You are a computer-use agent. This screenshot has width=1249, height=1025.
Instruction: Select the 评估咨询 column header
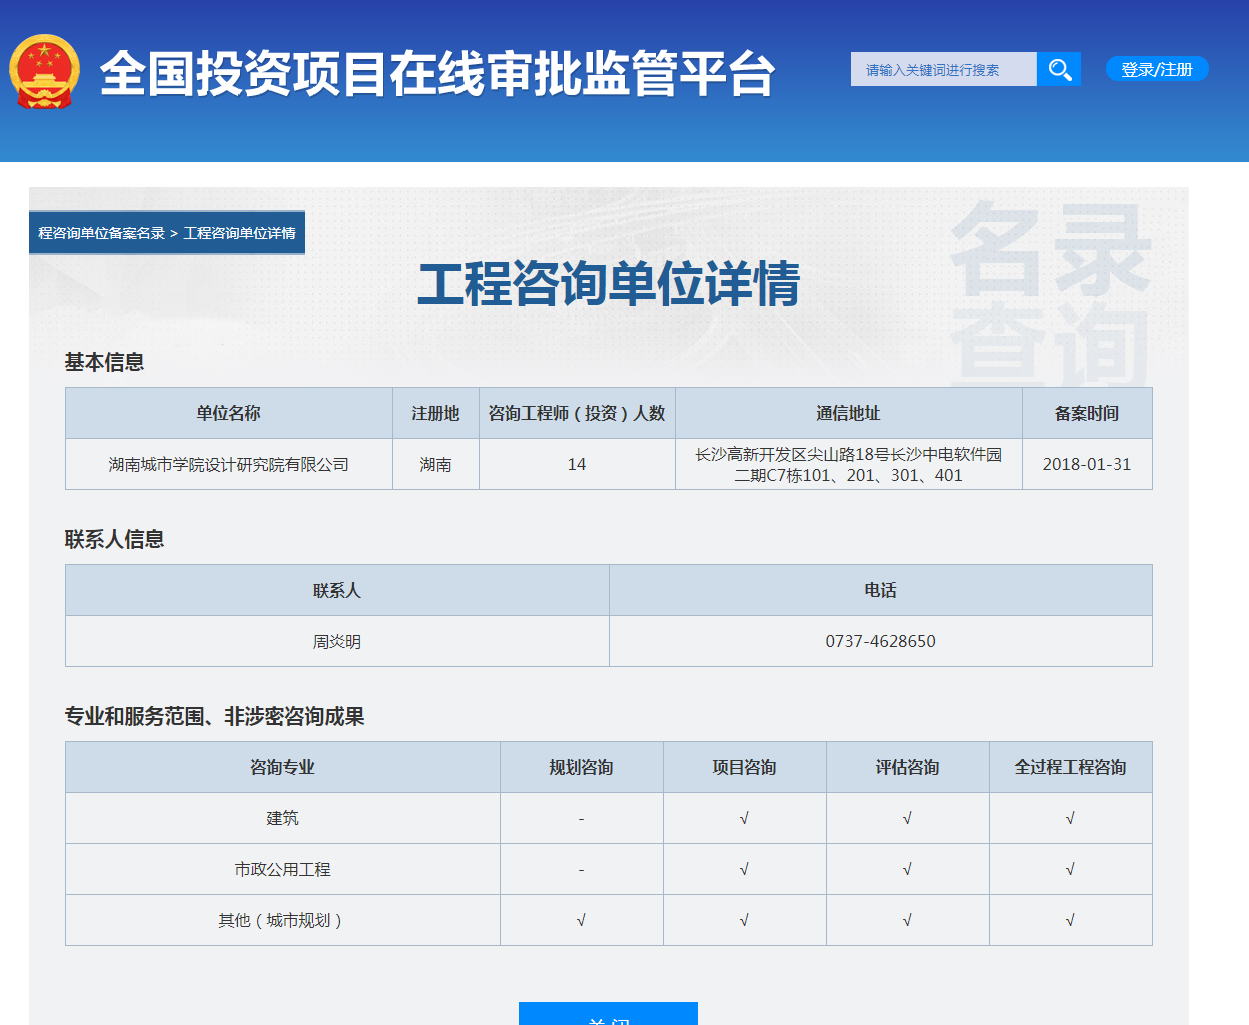tap(908, 767)
